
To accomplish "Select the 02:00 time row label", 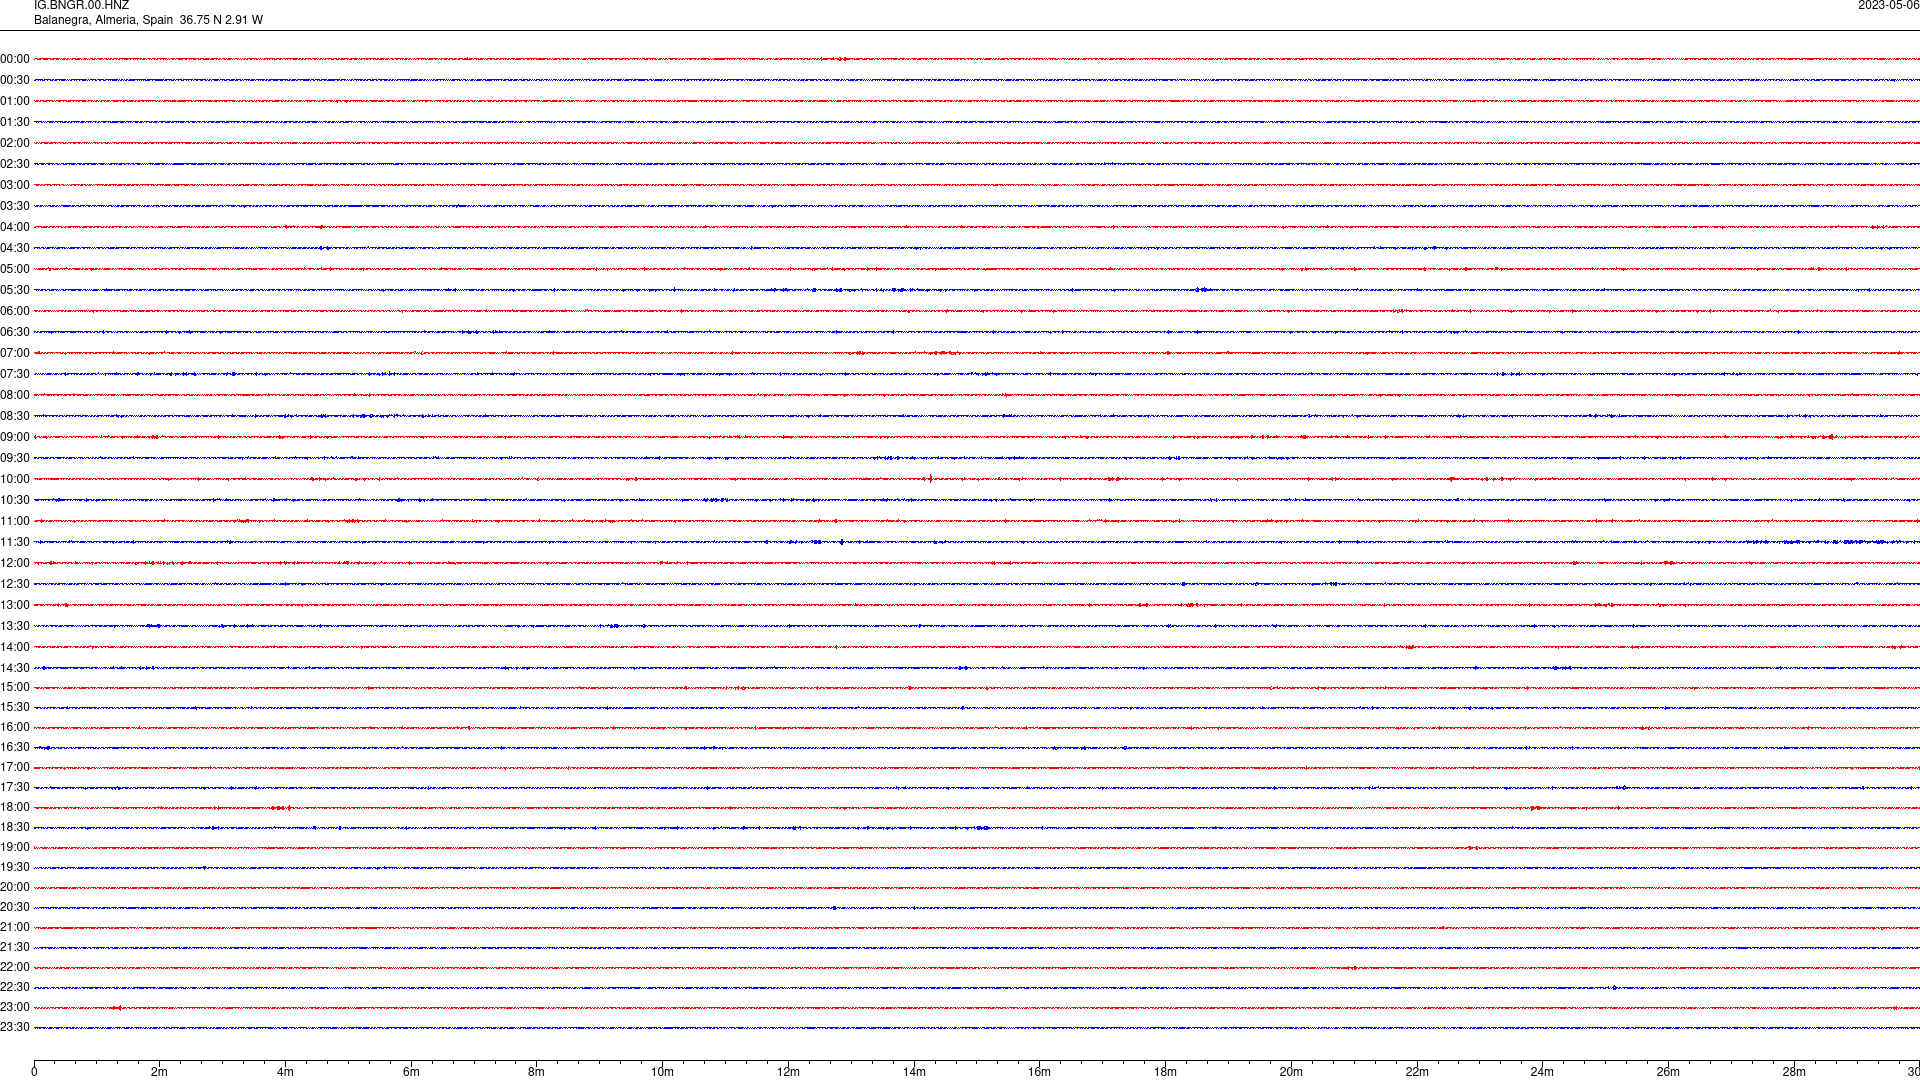I will [x=15, y=143].
